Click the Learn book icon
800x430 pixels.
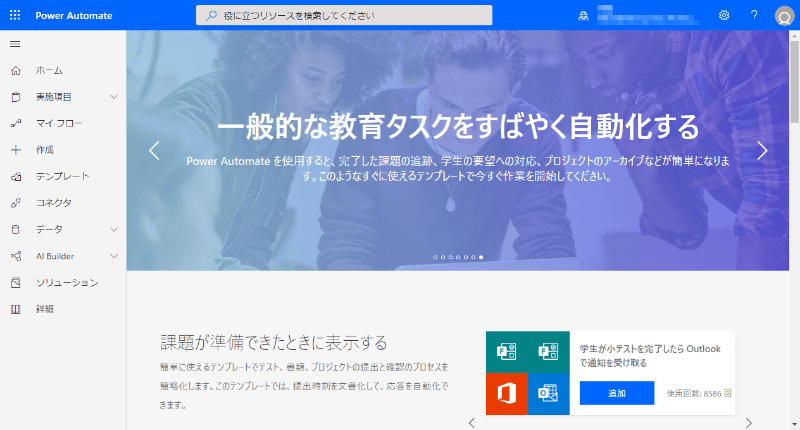pos(16,309)
